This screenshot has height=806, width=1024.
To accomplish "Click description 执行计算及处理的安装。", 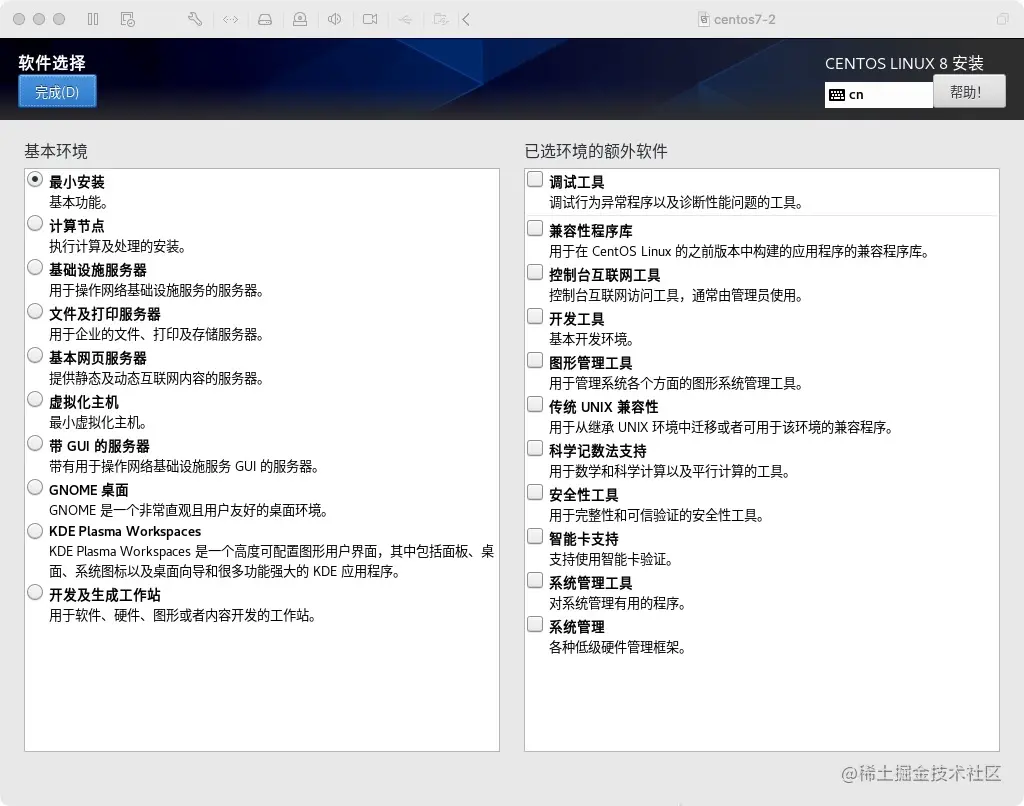I will coord(118,246).
